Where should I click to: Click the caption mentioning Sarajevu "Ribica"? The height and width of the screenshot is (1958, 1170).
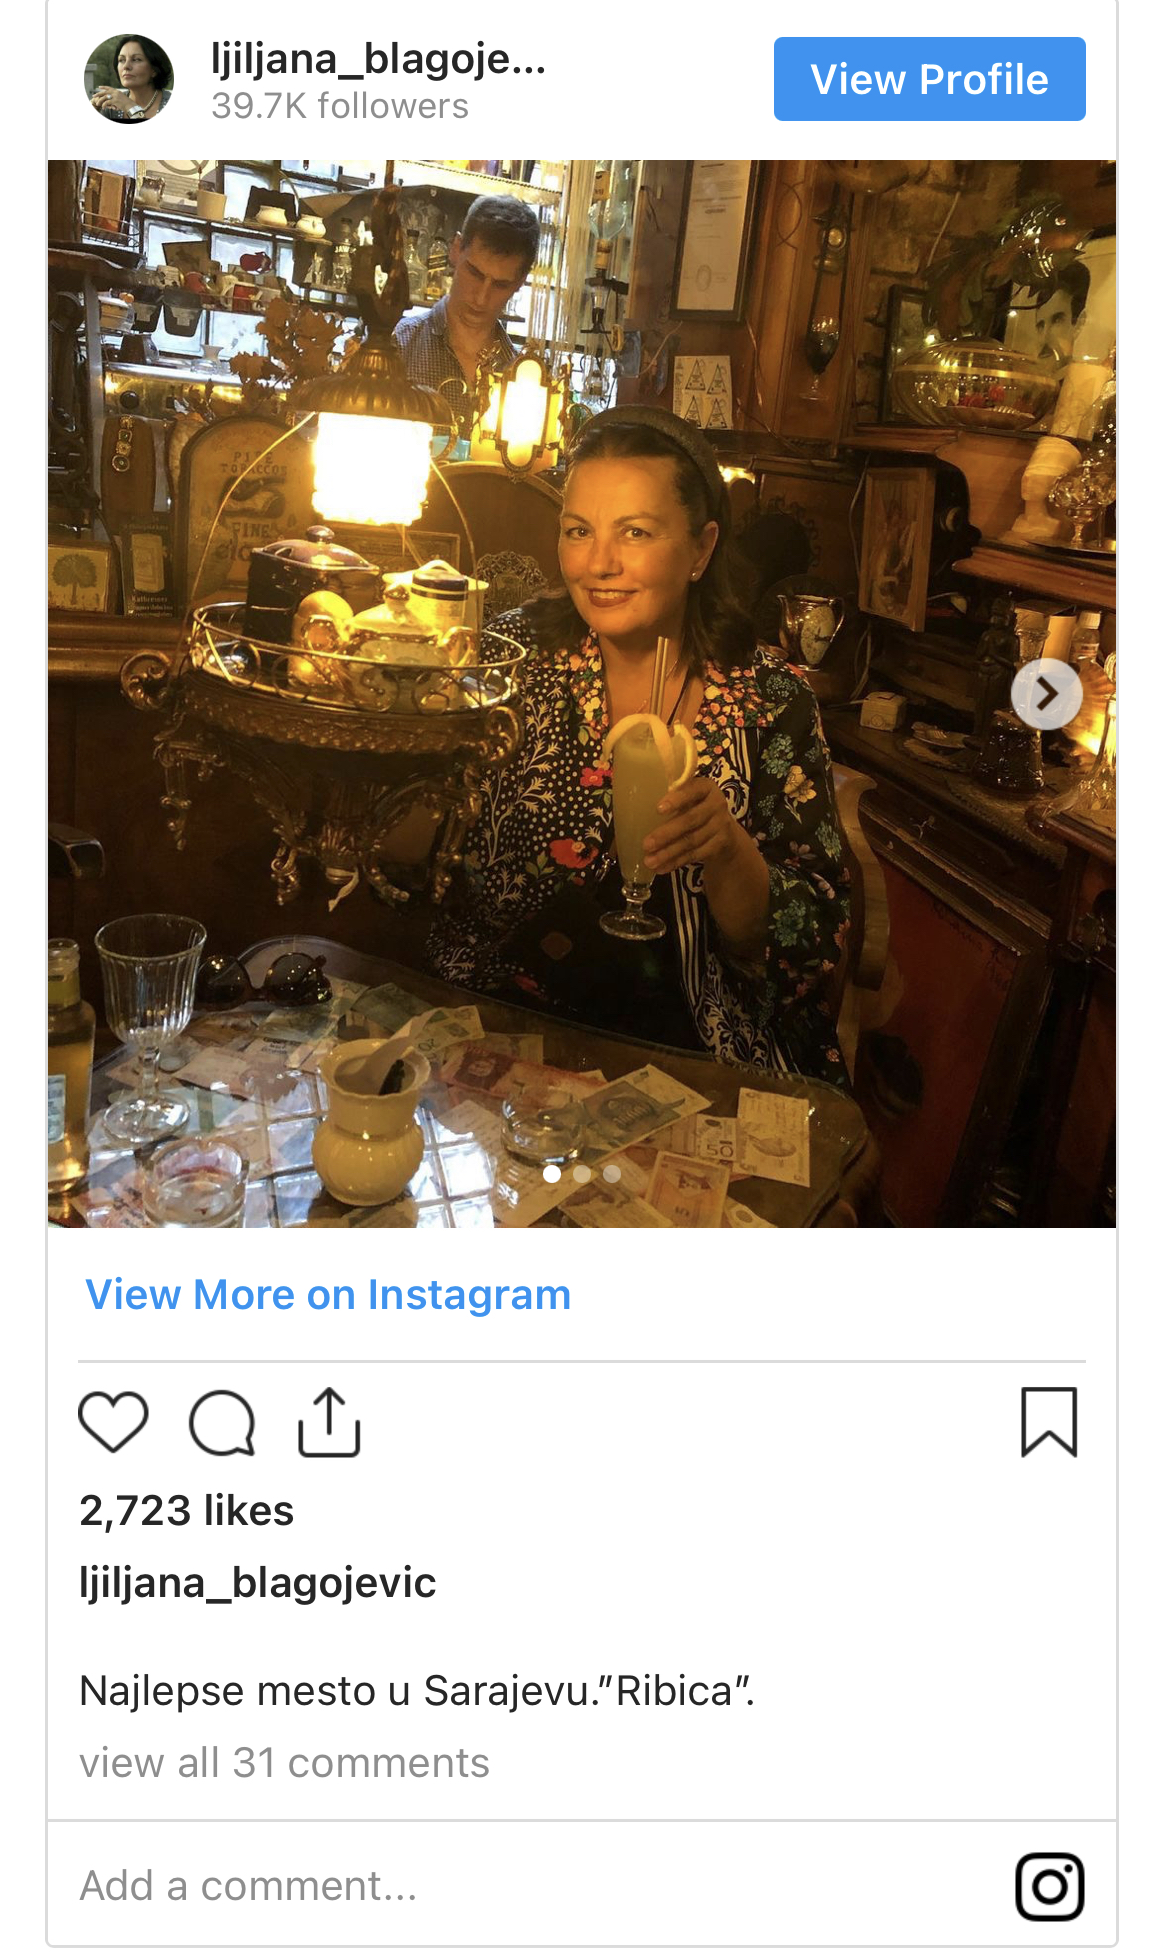(417, 1691)
